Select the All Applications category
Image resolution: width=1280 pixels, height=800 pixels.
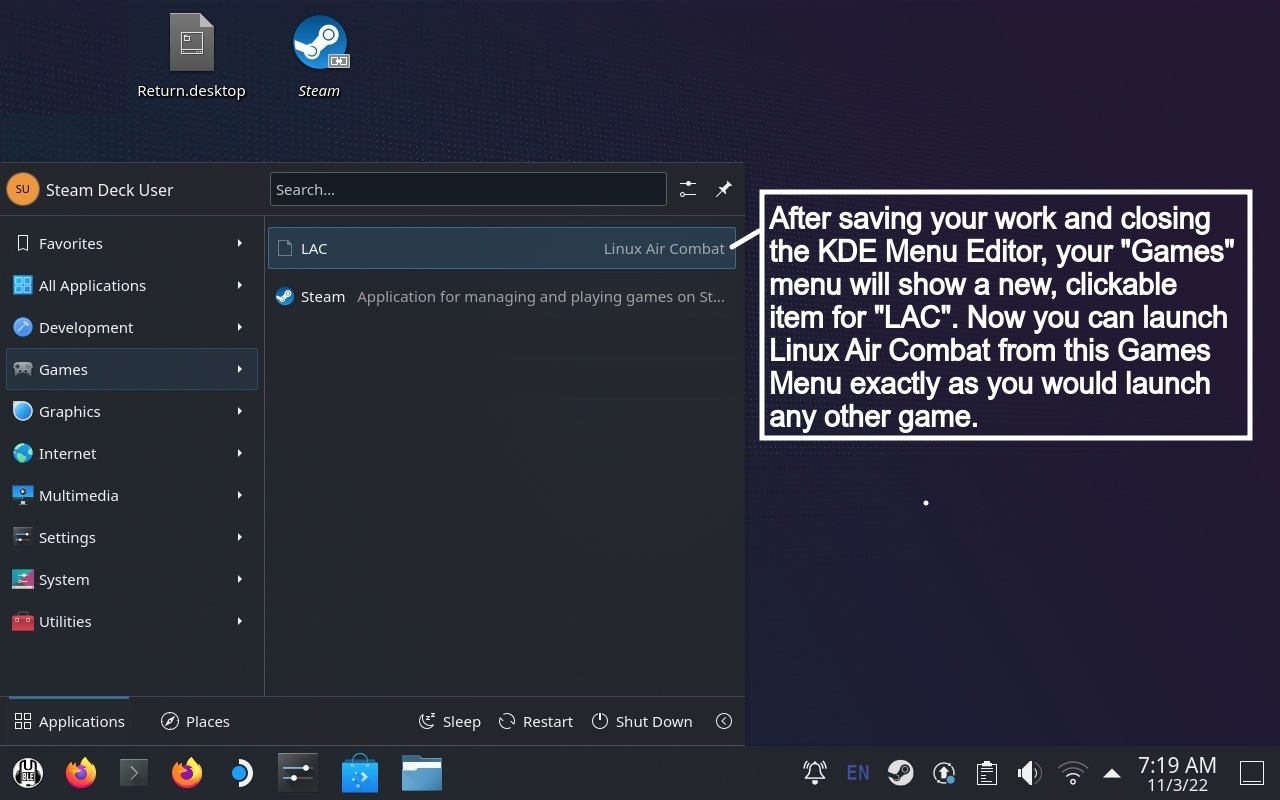tap(132, 285)
